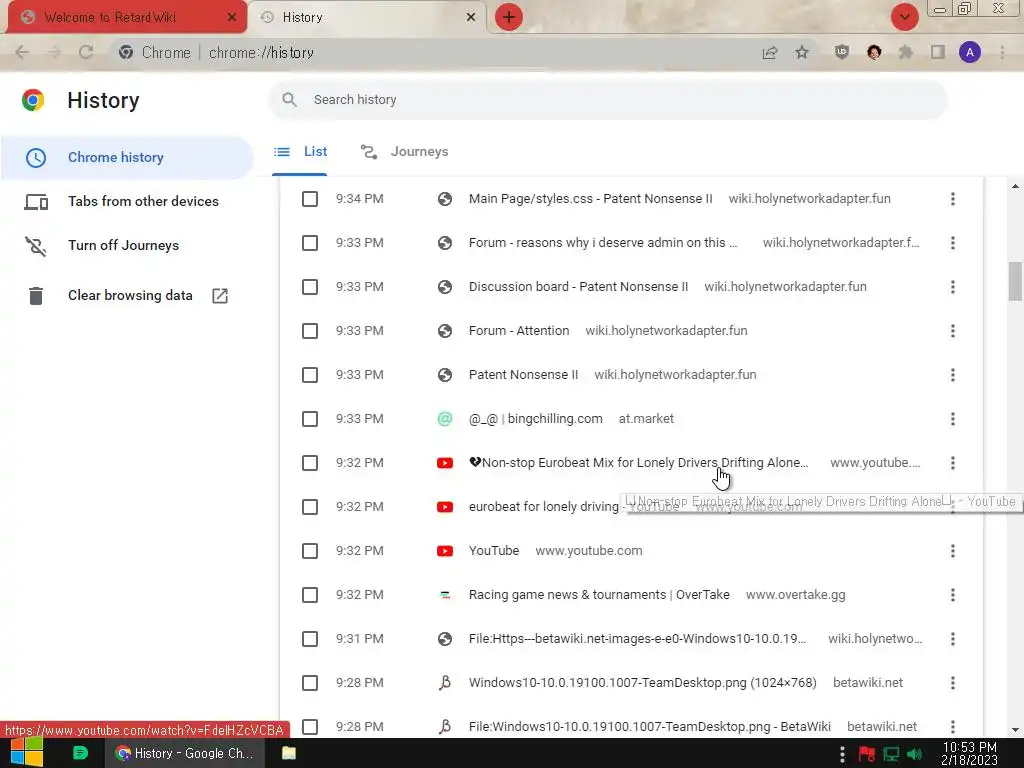Open Racing game news & tournaments OverTake link
The height and width of the screenshot is (768, 1024).
click(x=599, y=595)
